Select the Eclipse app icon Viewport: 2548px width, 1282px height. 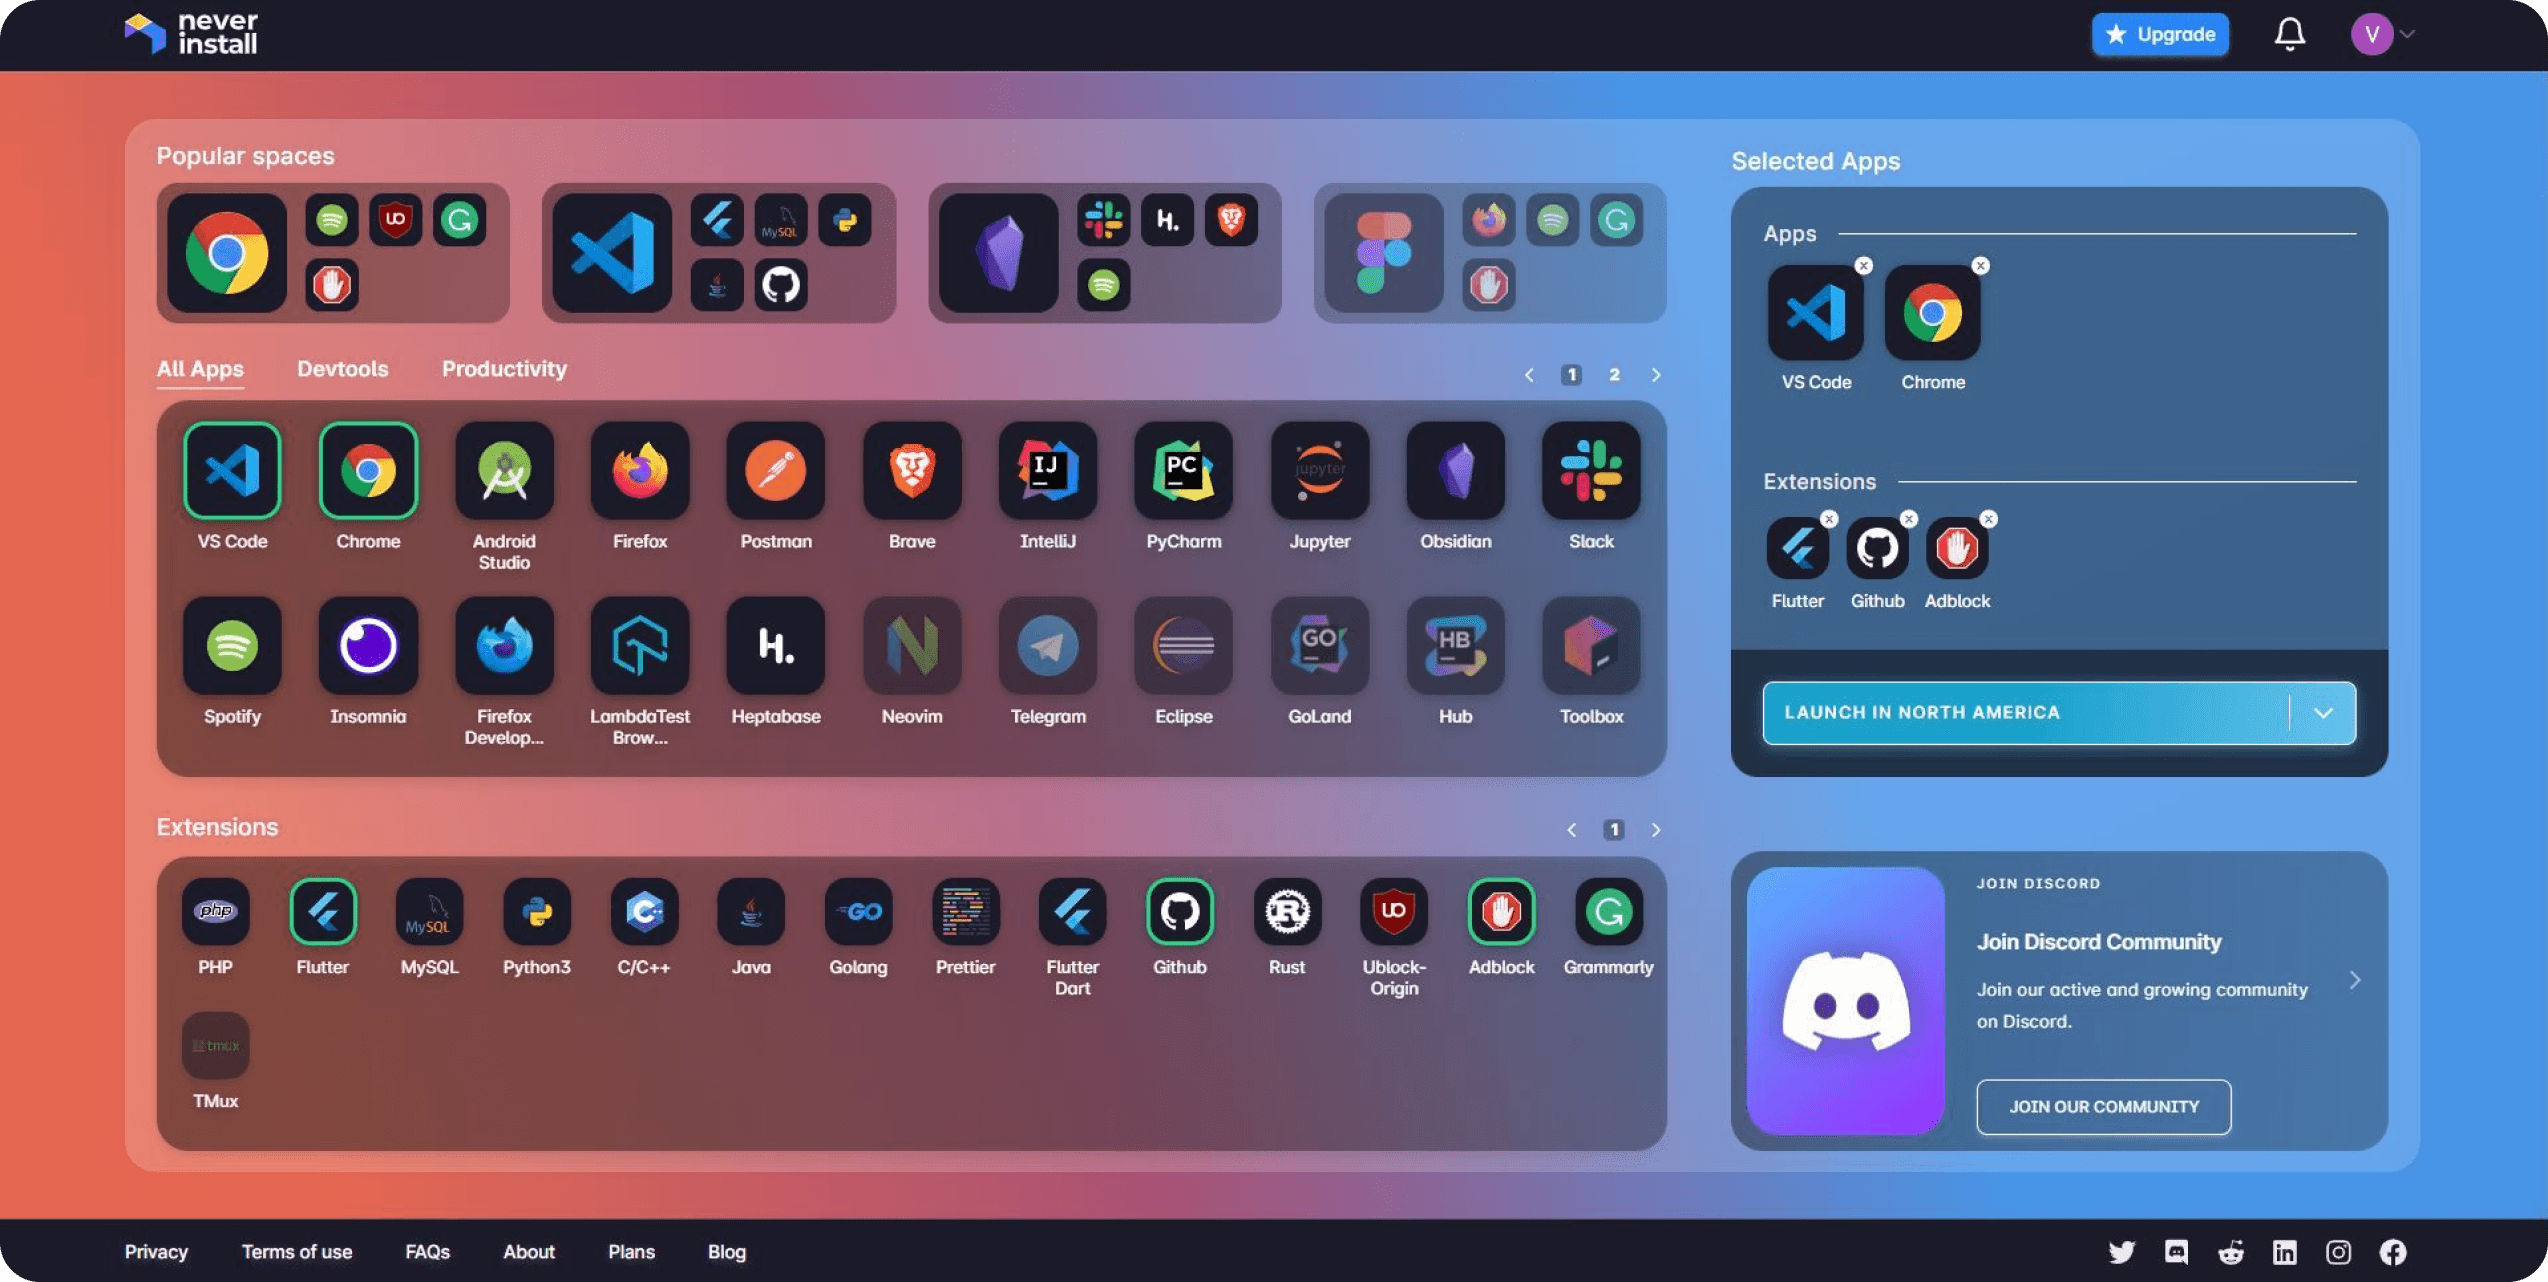click(1184, 646)
